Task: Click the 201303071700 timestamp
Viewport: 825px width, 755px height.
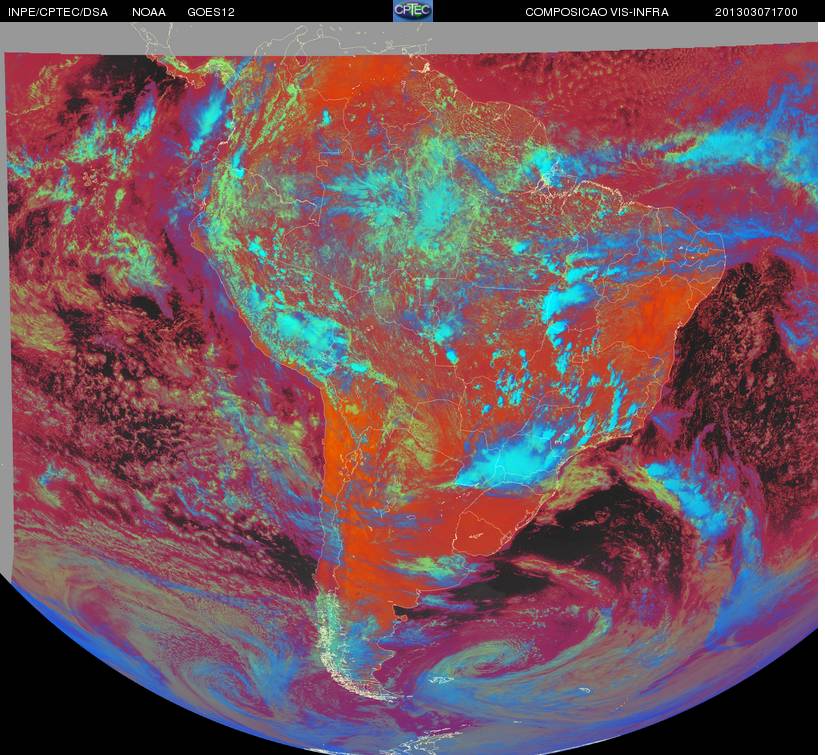Action: coord(756,12)
